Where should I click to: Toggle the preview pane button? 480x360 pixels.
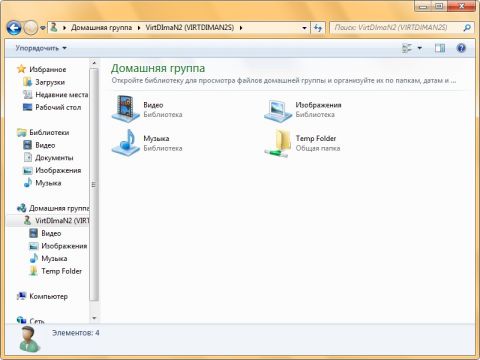click(x=440, y=48)
